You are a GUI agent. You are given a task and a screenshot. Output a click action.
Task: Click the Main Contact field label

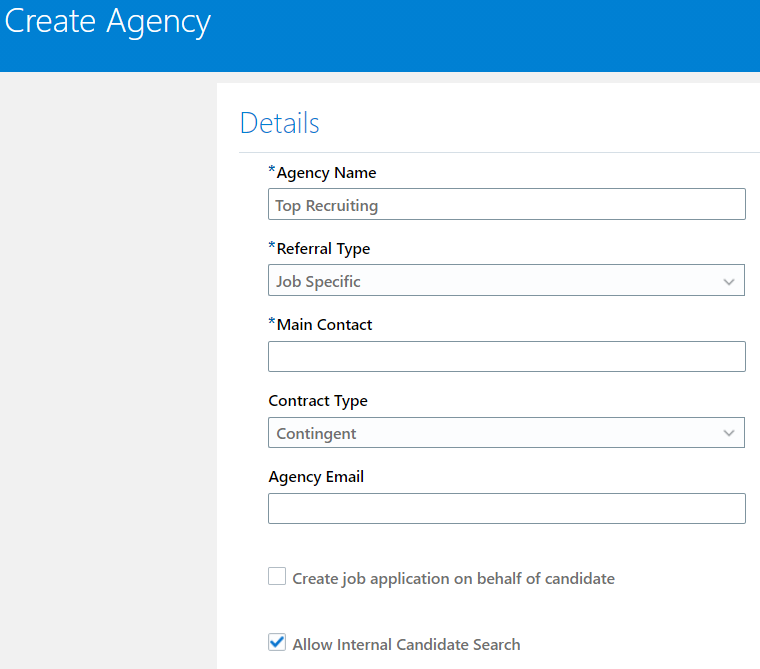pyautogui.click(x=324, y=325)
